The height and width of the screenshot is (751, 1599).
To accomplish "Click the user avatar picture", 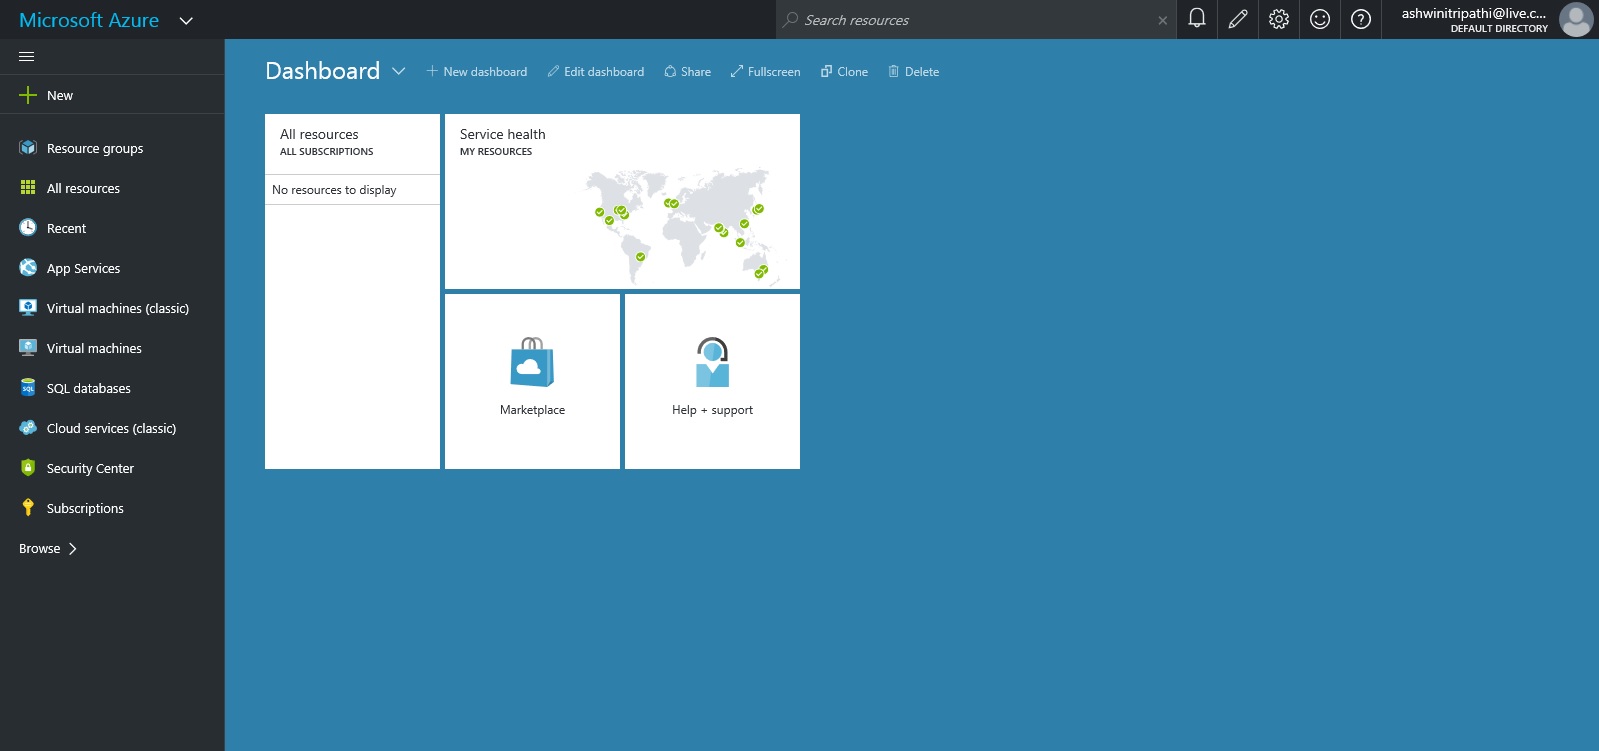I will pyautogui.click(x=1576, y=19).
